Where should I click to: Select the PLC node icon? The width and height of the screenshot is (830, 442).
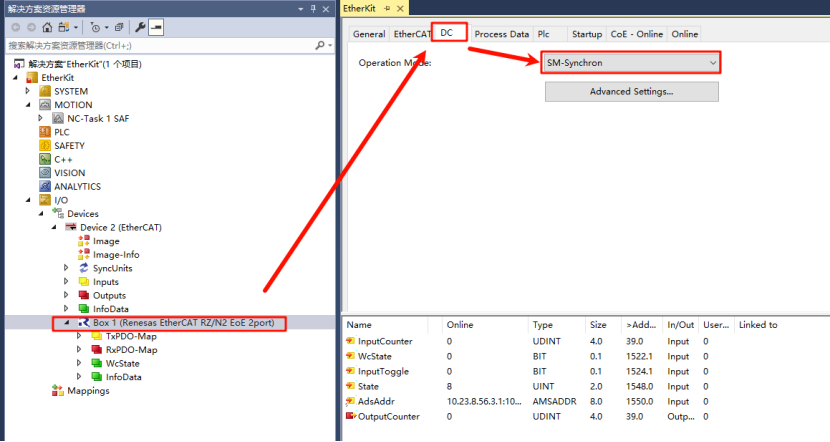coord(45,132)
